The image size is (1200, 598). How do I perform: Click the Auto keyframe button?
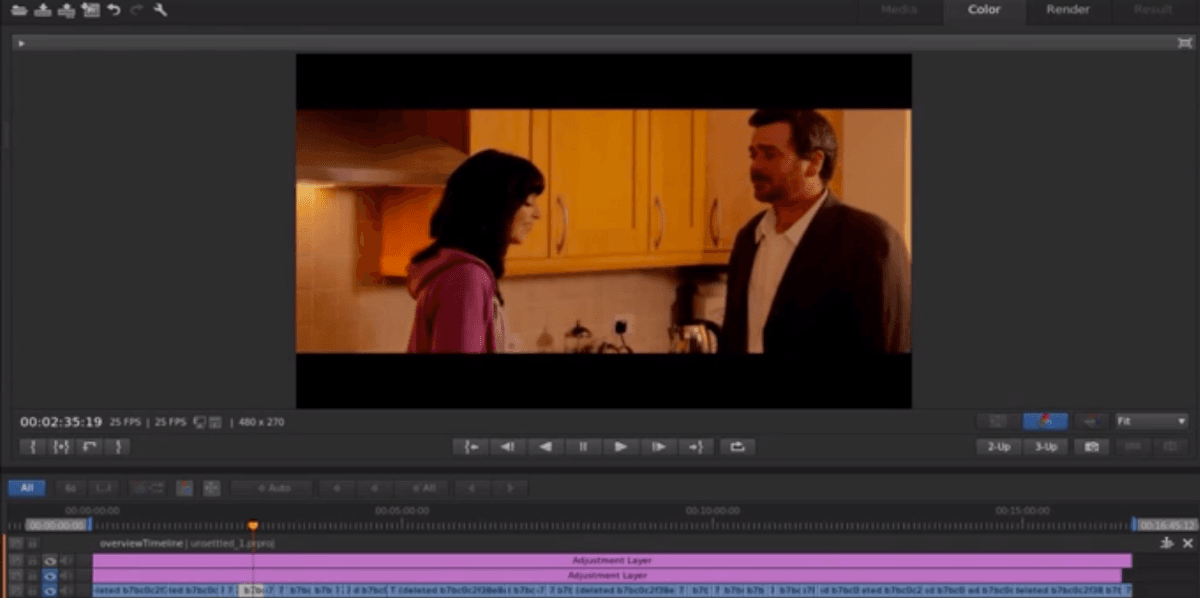(272, 488)
